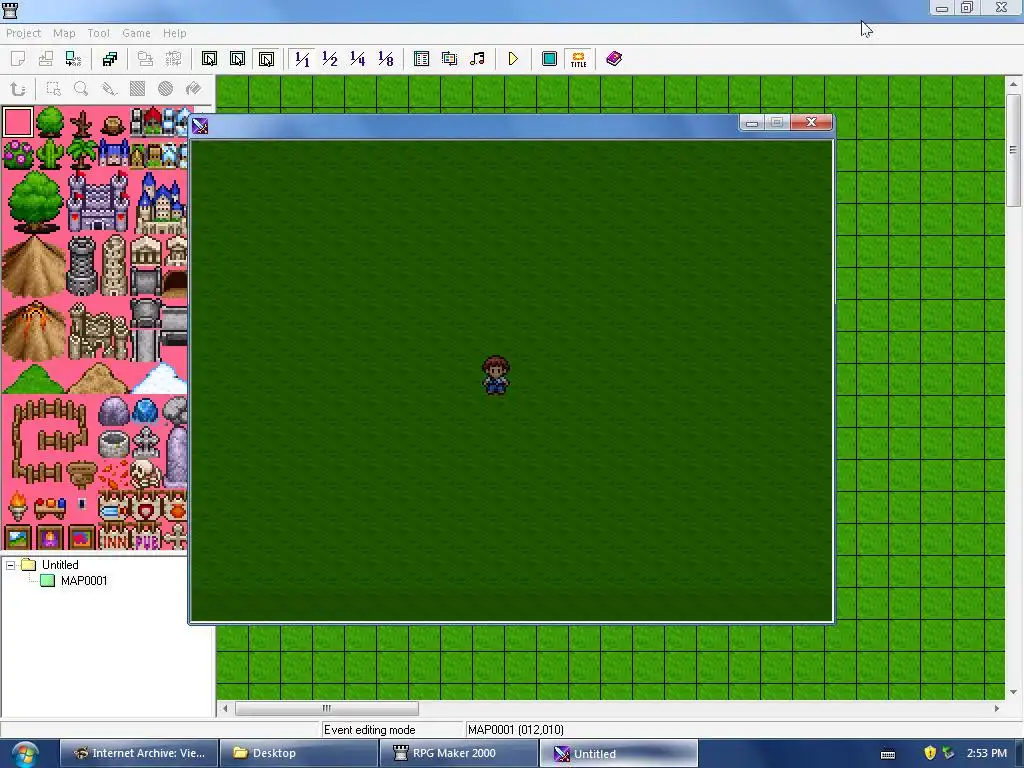1024x768 pixels.
Task: Create a new project via toolbar icon
Action: tap(18, 59)
